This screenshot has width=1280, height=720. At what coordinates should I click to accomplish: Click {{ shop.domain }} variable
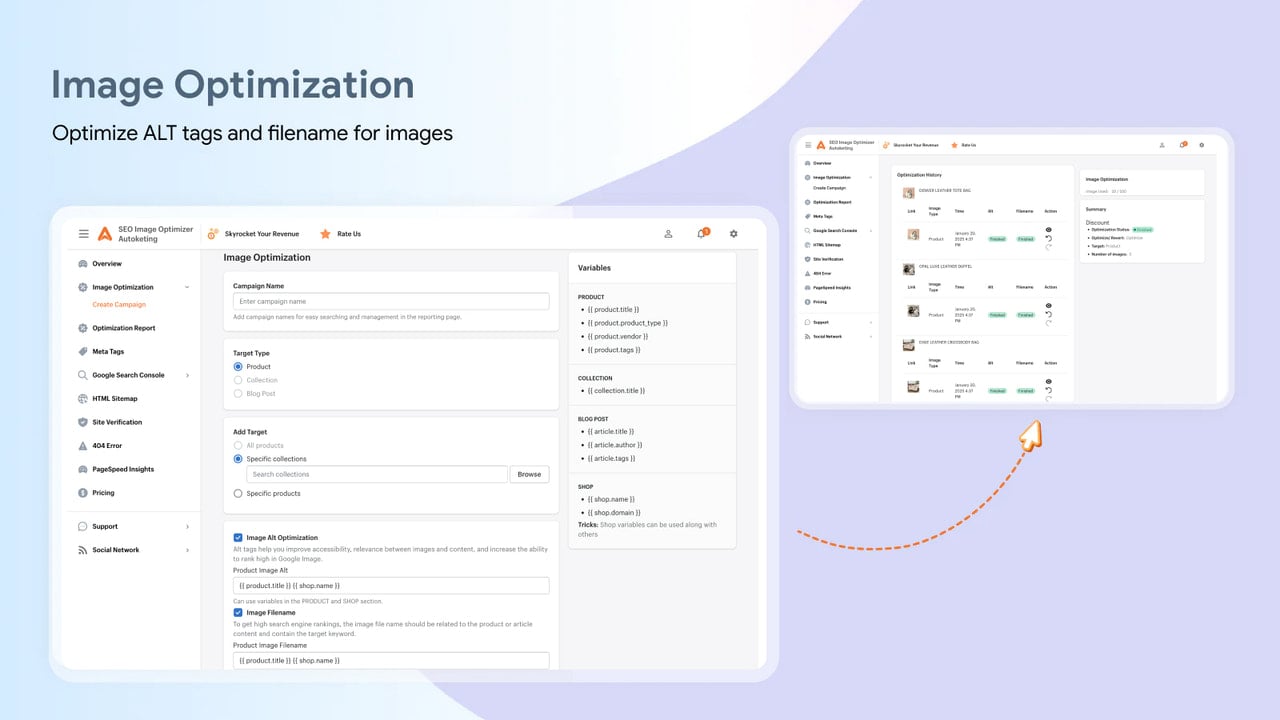click(614, 512)
